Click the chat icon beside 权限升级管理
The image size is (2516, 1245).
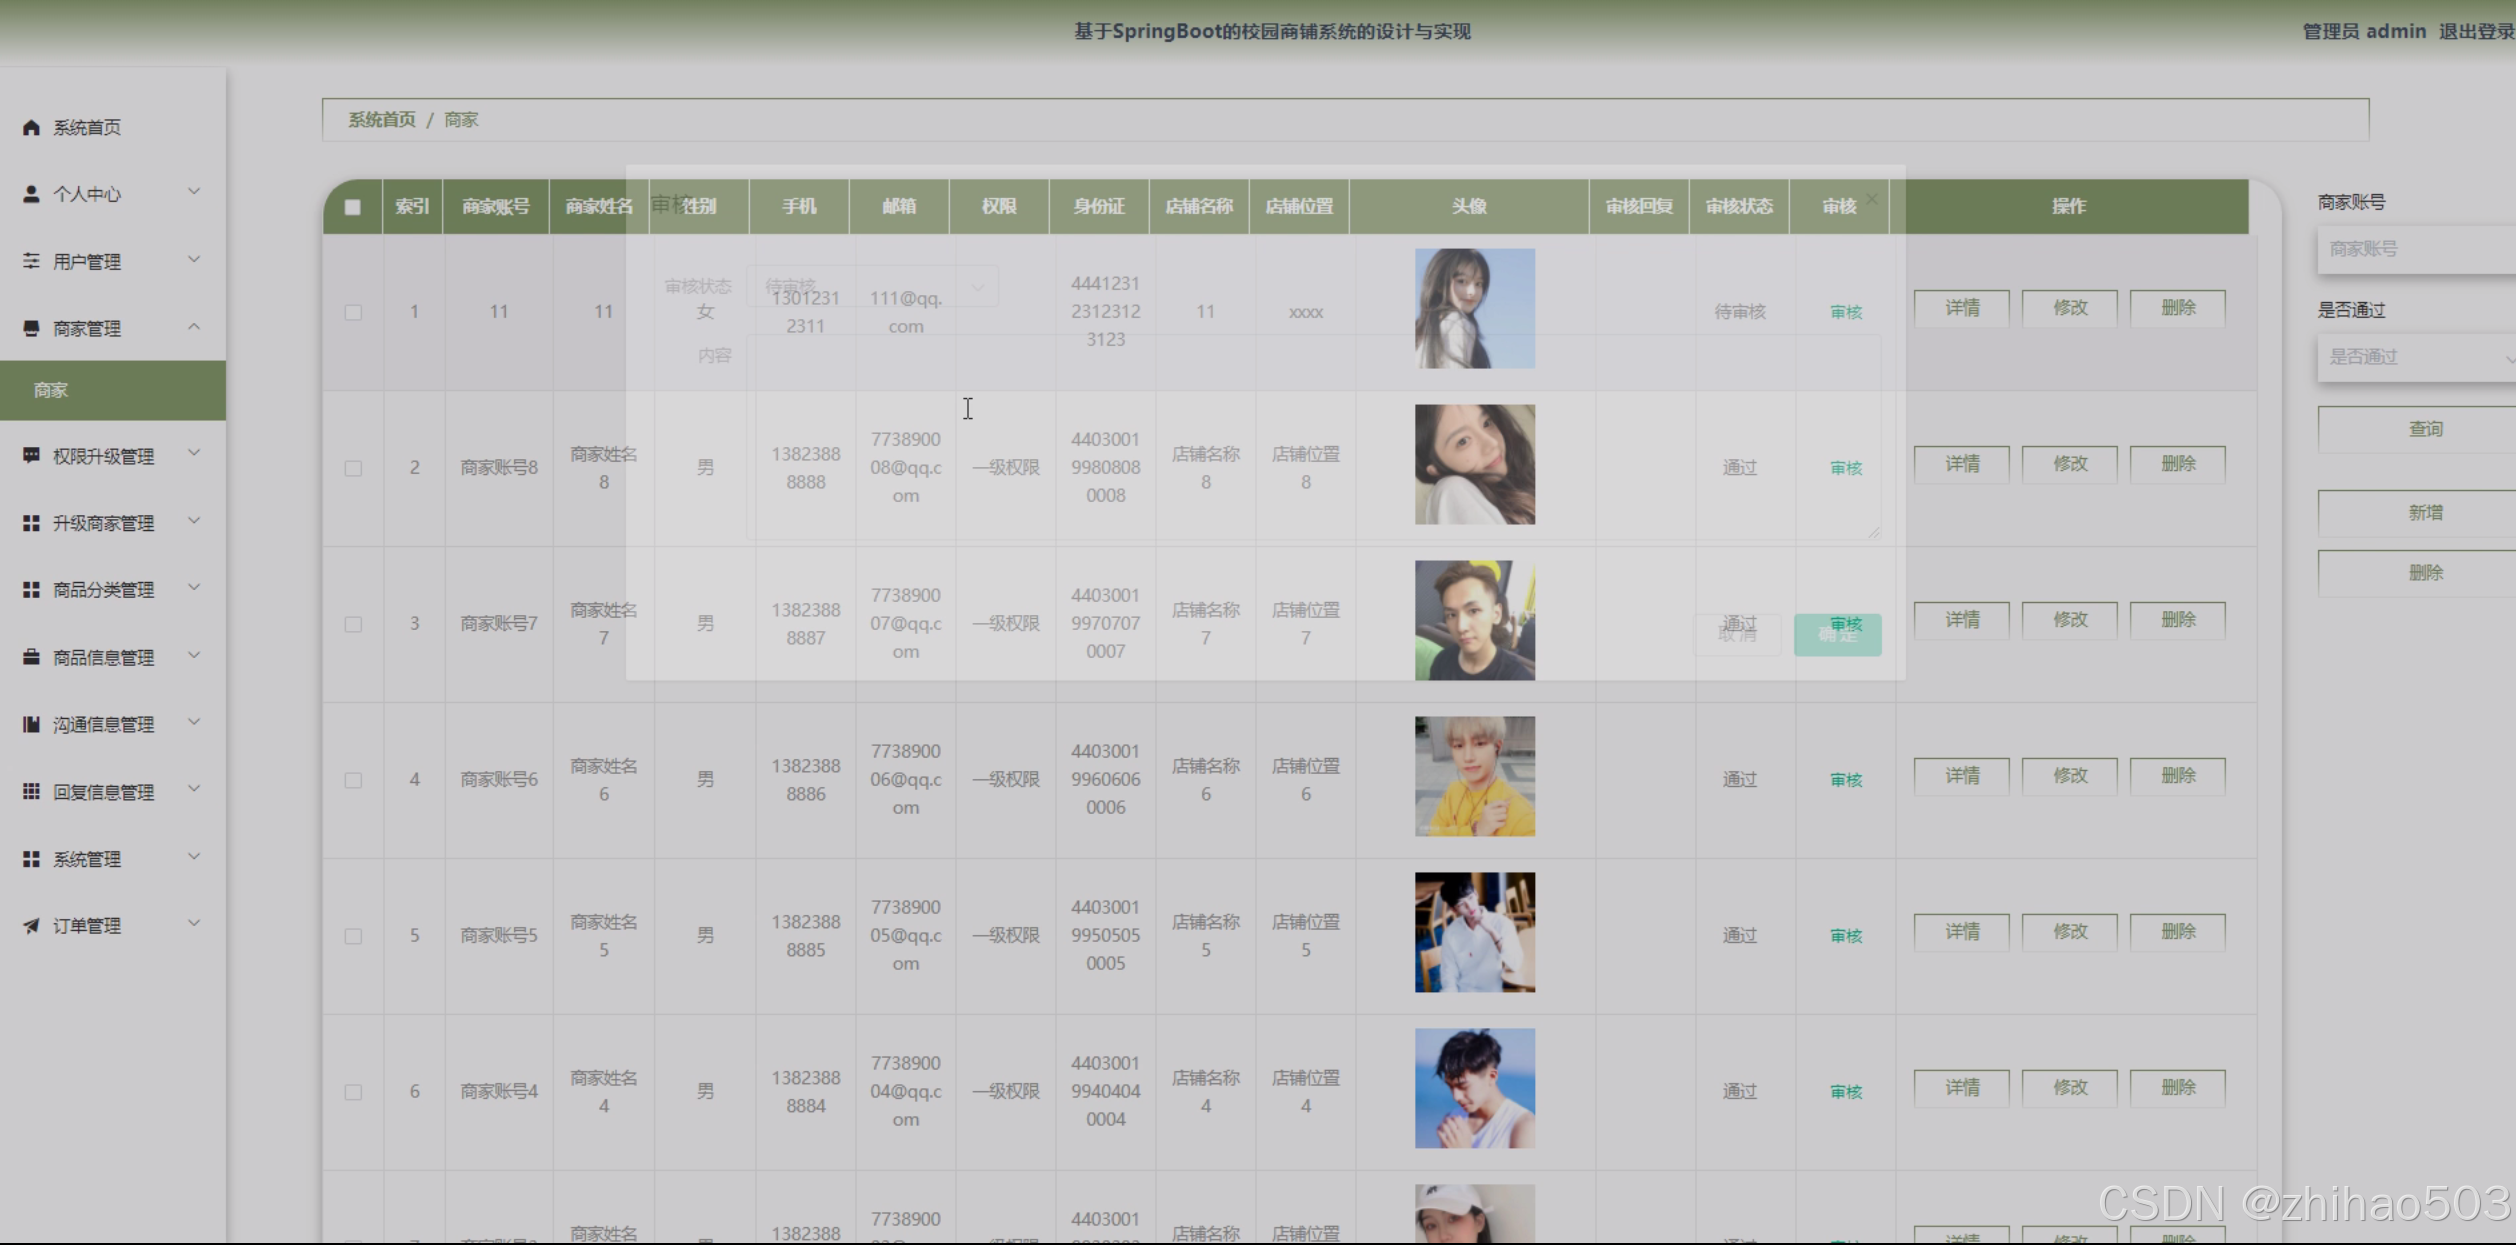coord(31,455)
